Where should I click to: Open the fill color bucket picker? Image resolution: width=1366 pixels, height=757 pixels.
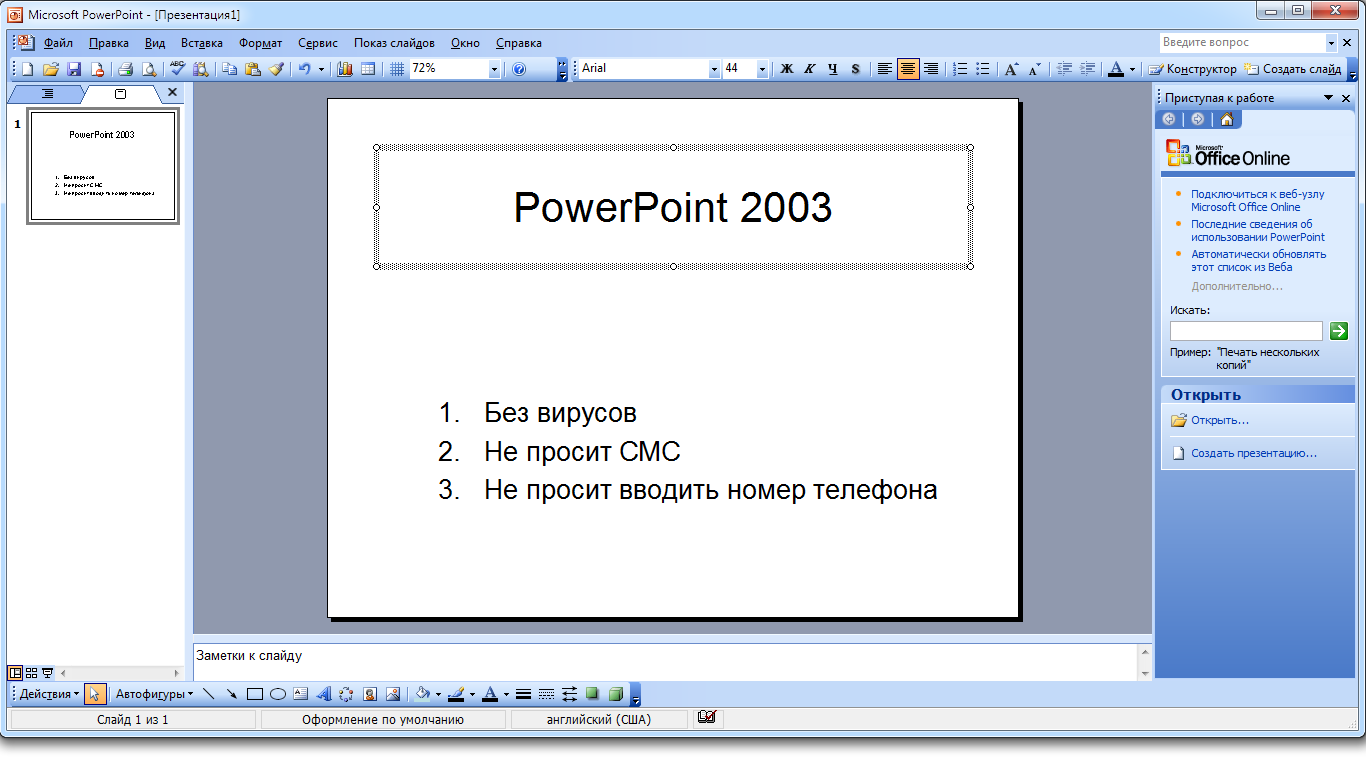423,694
